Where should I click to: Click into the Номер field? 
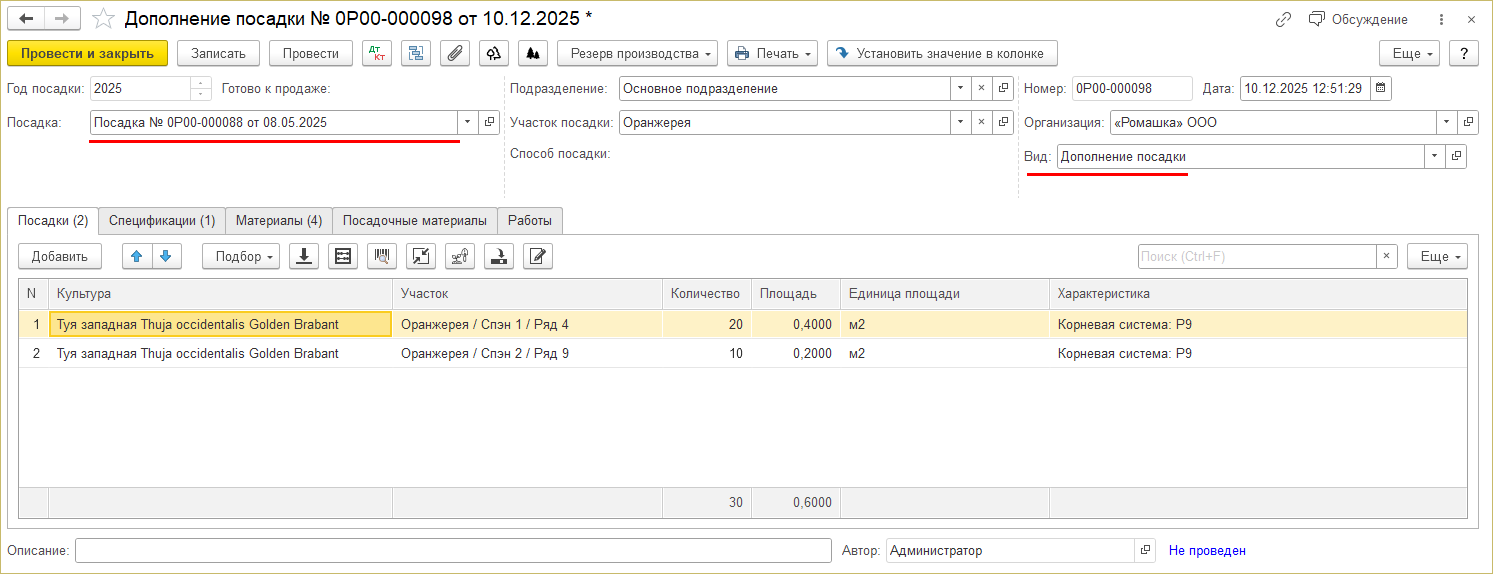(1132, 88)
